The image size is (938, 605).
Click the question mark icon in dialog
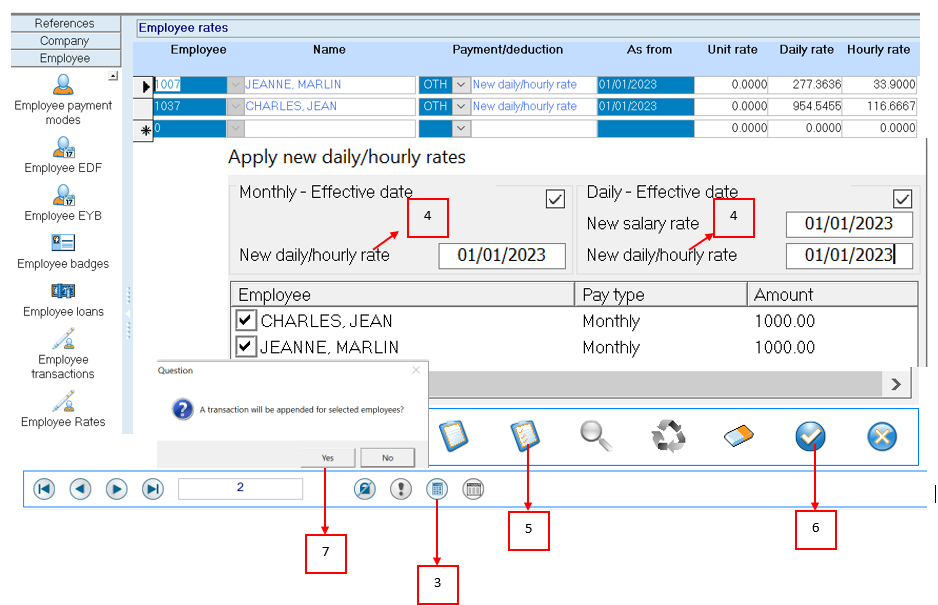coord(182,409)
